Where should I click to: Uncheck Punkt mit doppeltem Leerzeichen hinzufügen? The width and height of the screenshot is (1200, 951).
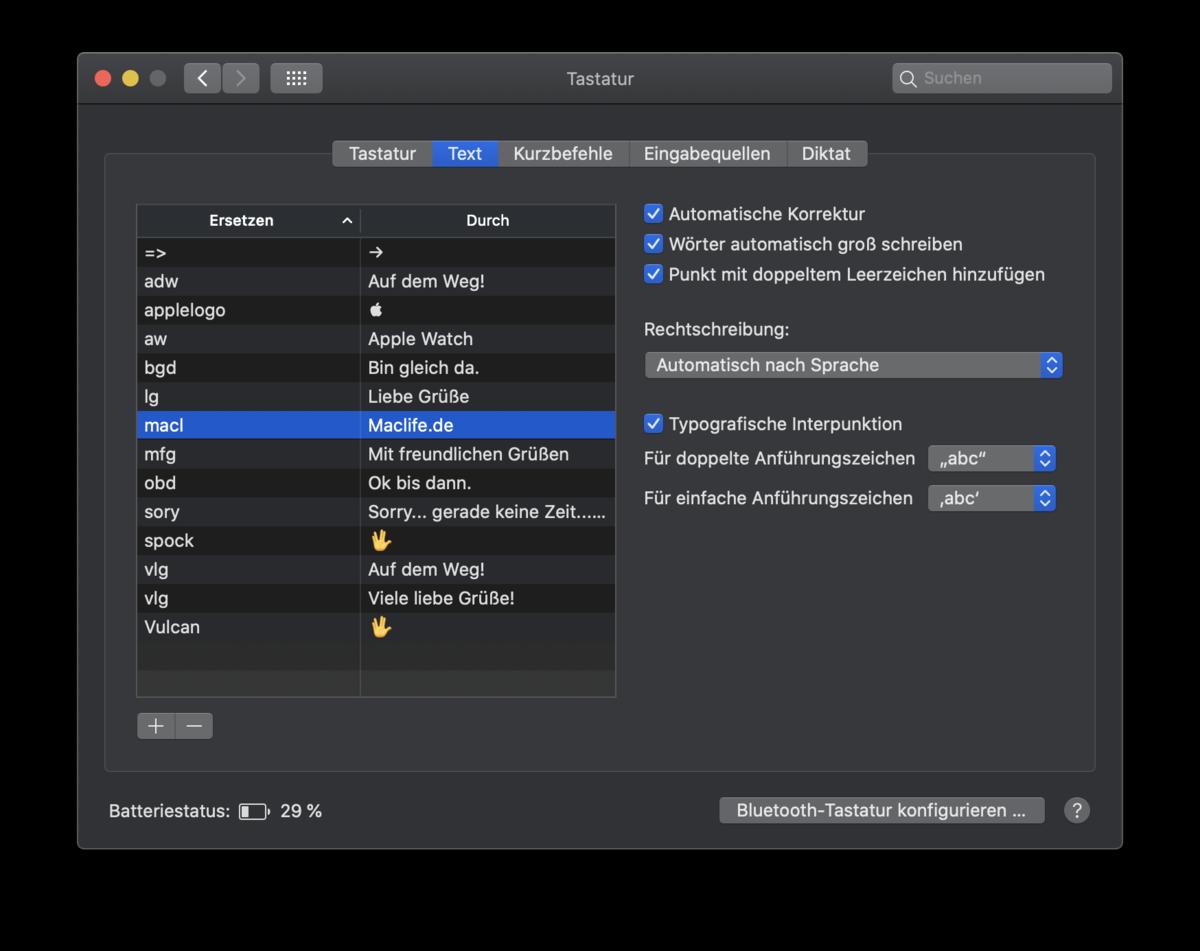[653, 273]
